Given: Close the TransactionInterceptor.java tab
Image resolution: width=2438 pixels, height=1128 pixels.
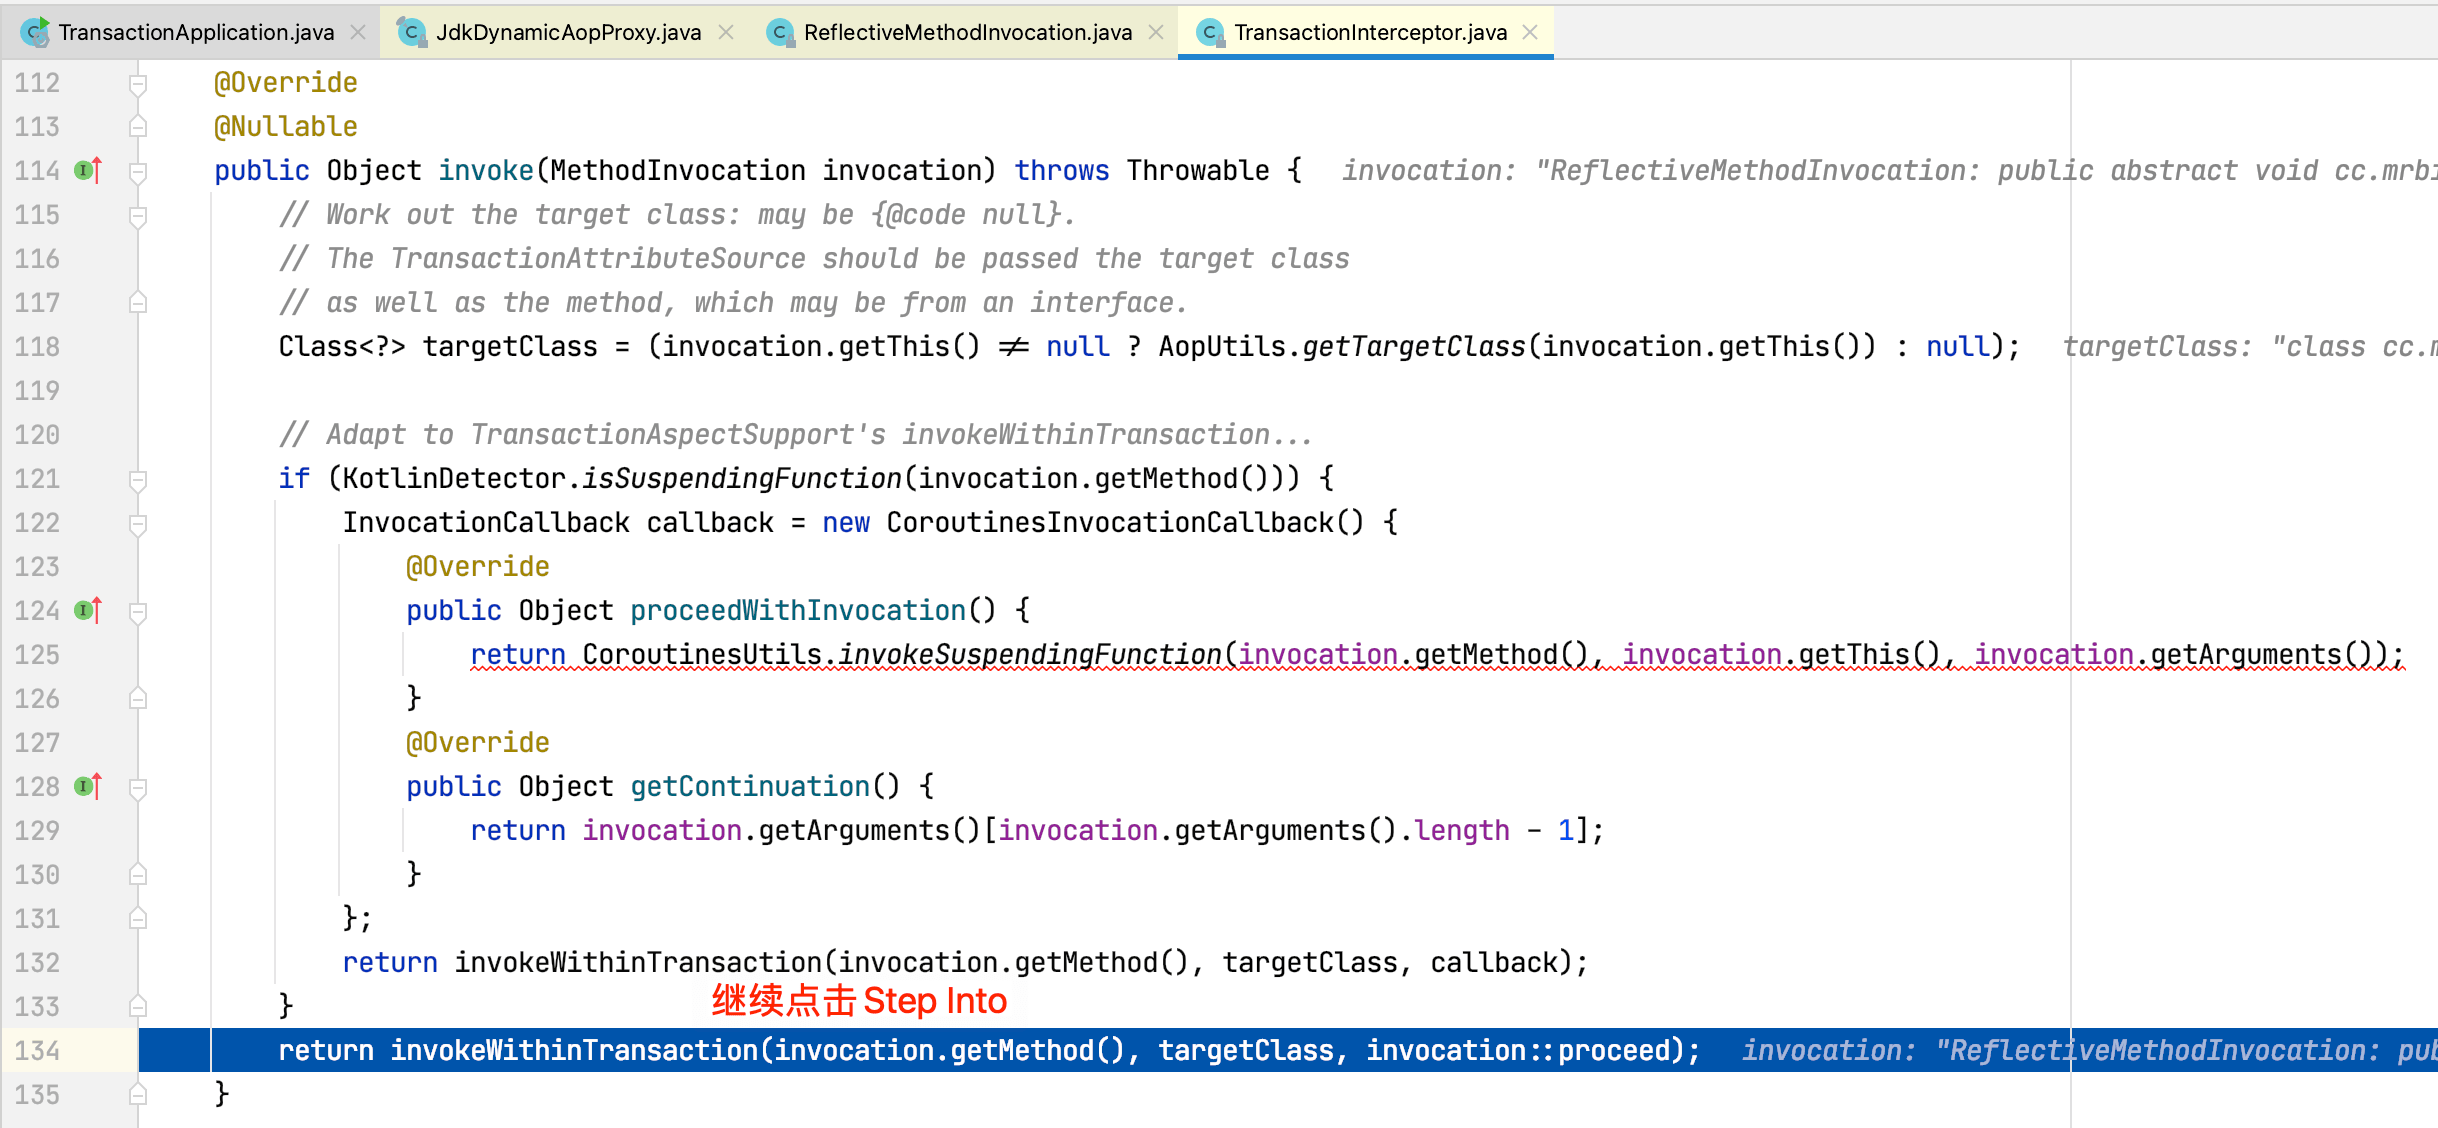Looking at the screenshot, I should point(1530,32).
